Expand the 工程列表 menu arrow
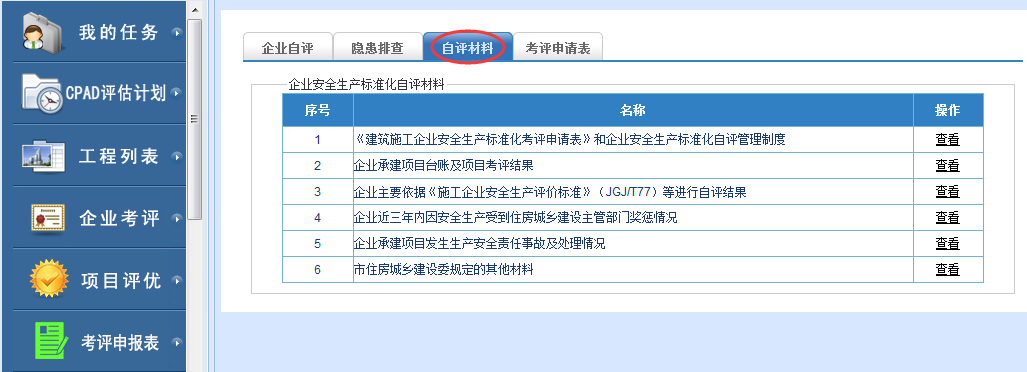This screenshot has width=1027, height=372. click(x=176, y=157)
